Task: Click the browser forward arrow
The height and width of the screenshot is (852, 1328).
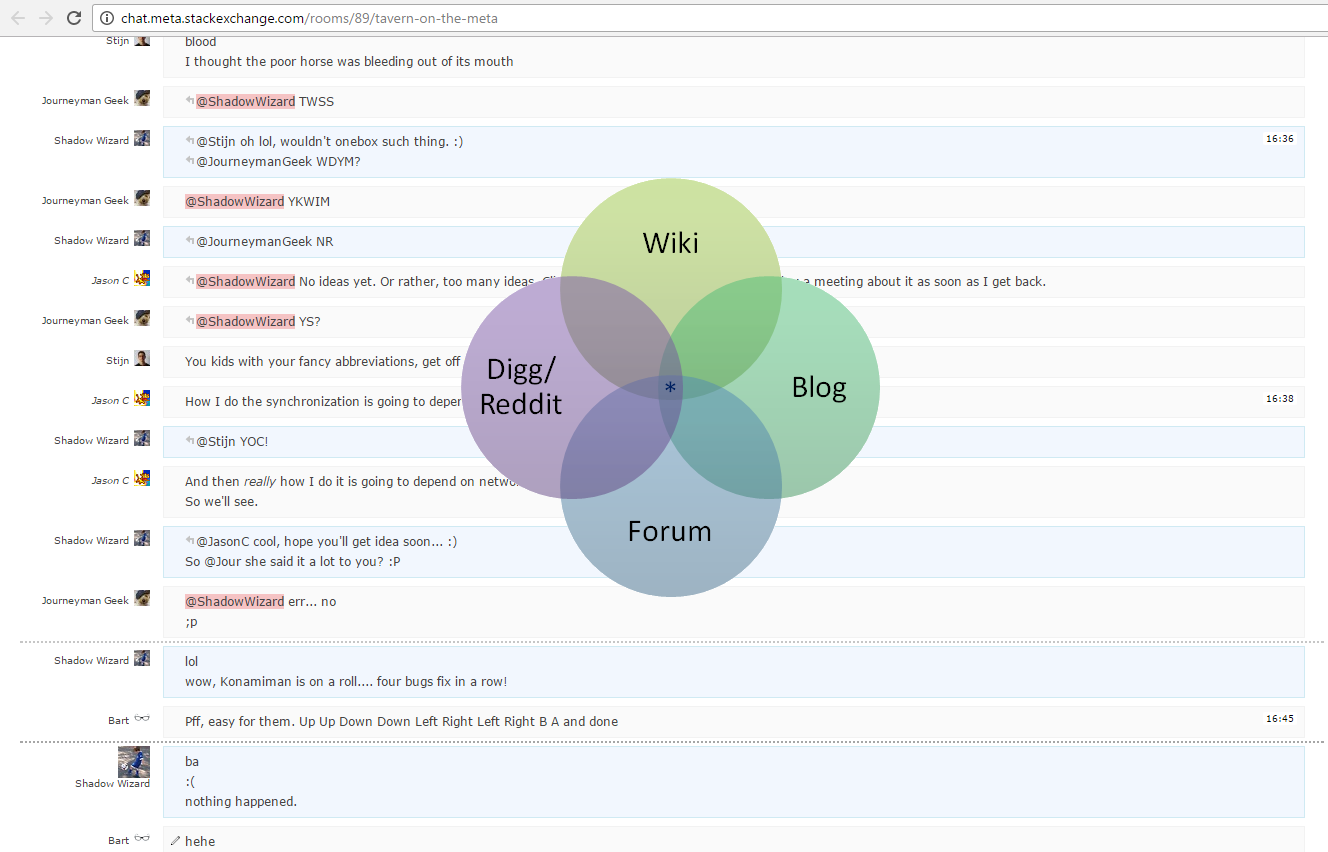Action: coord(46,18)
